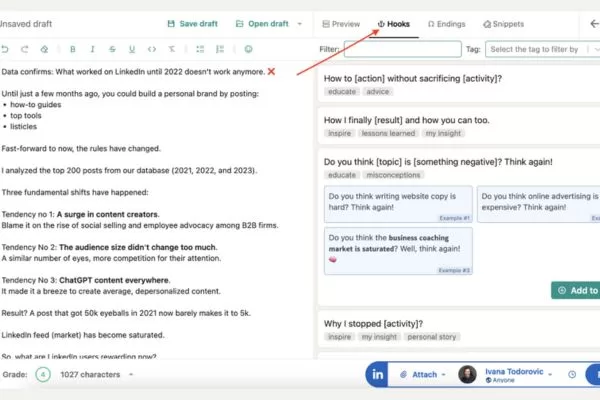Click the grade score circle

pyautogui.click(x=43, y=374)
